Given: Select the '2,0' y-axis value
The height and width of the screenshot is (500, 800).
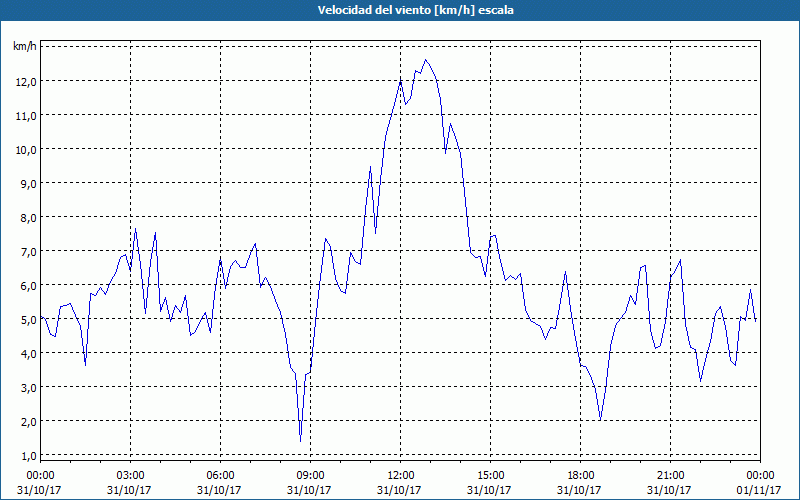Looking at the screenshot, I should tap(28, 422).
